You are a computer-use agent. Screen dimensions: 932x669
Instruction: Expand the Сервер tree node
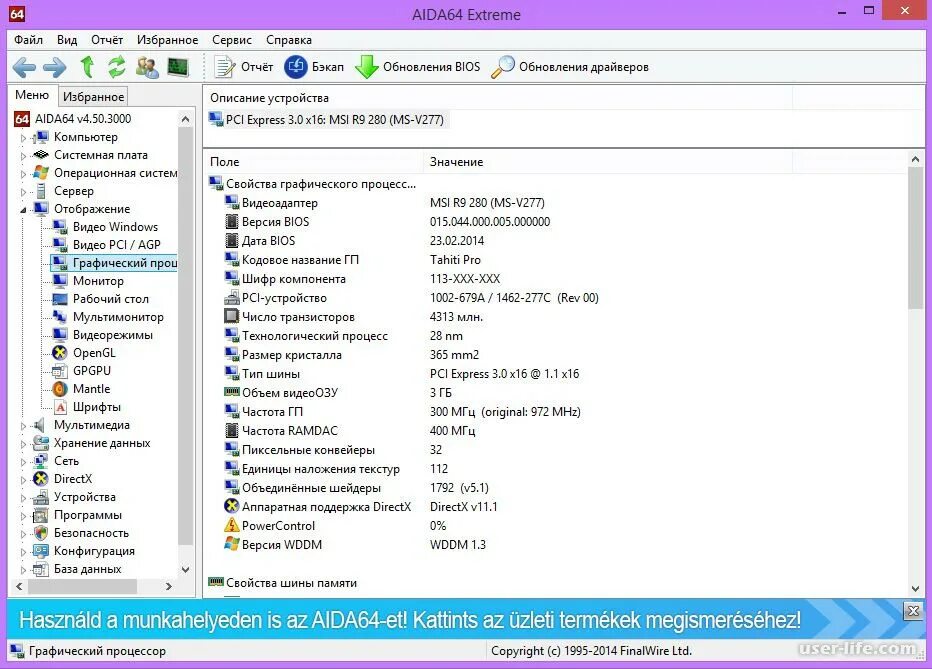click(x=23, y=192)
